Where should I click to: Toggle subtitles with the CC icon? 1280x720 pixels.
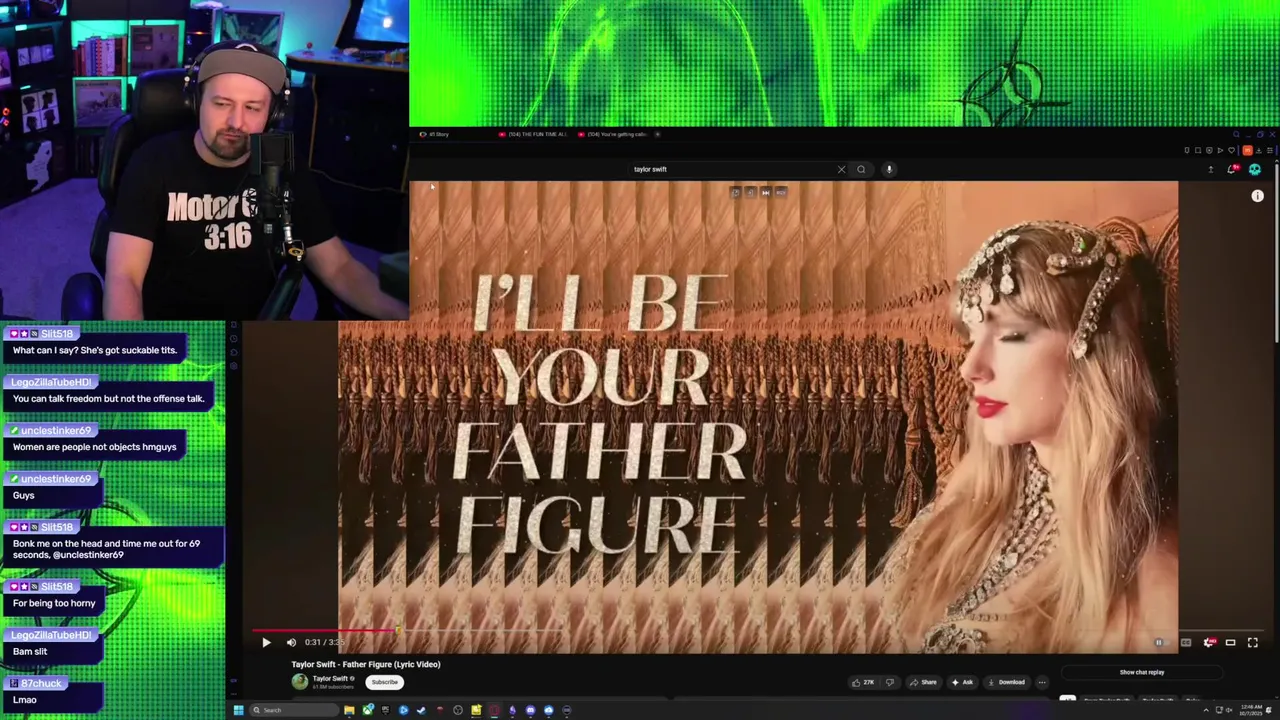pyautogui.click(x=1186, y=643)
